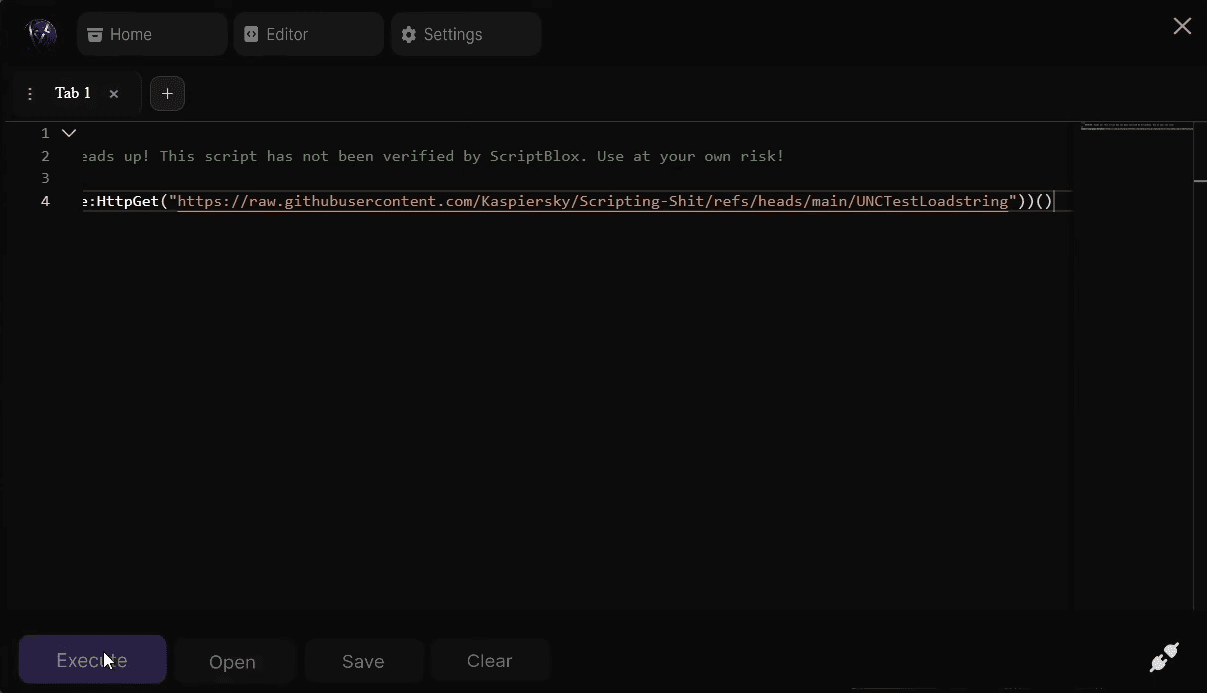Clear the editor contents
Image resolution: width=1207 pixels, height=693 pixels.
tap(489, 661)
